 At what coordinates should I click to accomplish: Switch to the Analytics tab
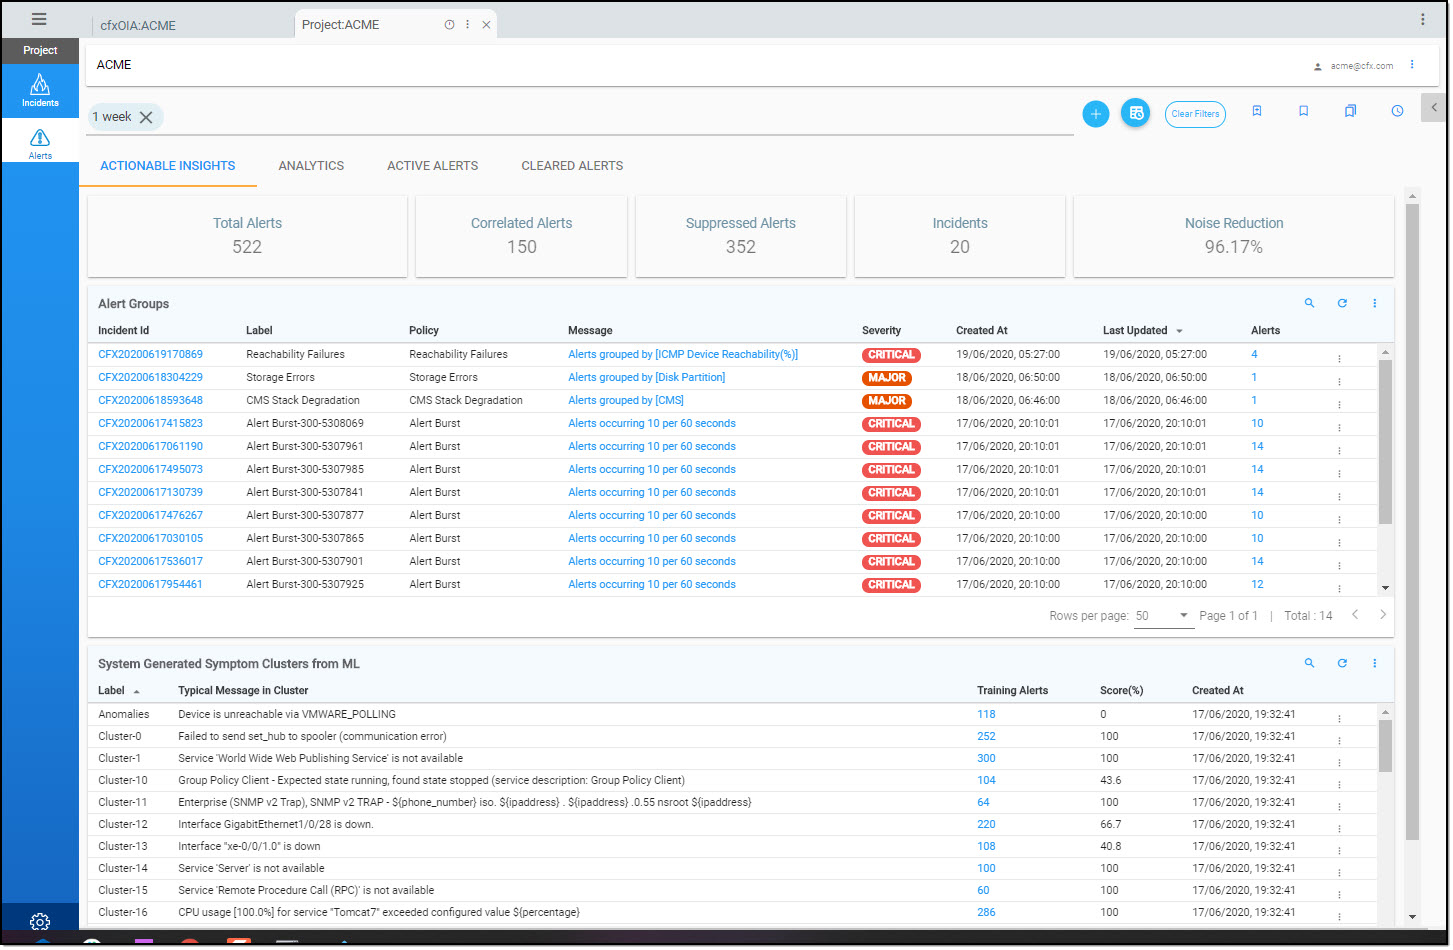pos(311,166)
